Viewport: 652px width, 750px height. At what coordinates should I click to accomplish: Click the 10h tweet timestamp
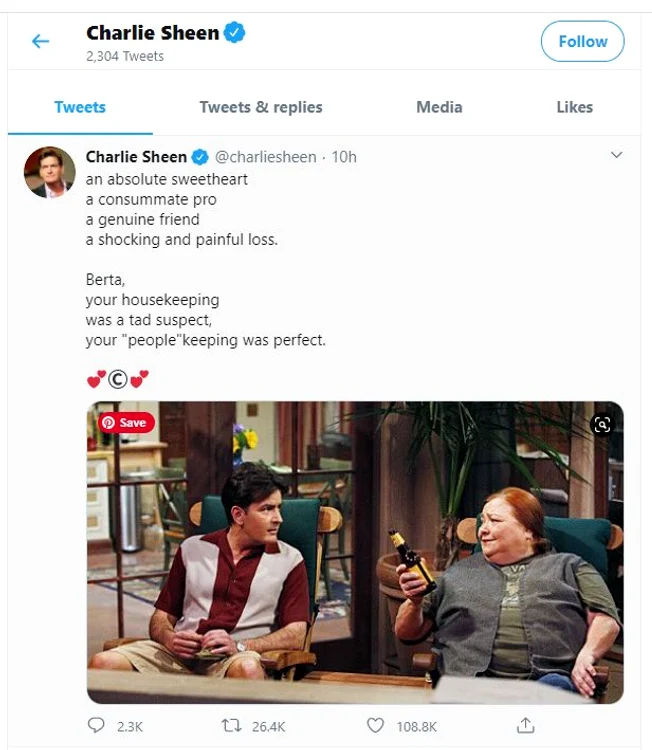pos(344,157)
